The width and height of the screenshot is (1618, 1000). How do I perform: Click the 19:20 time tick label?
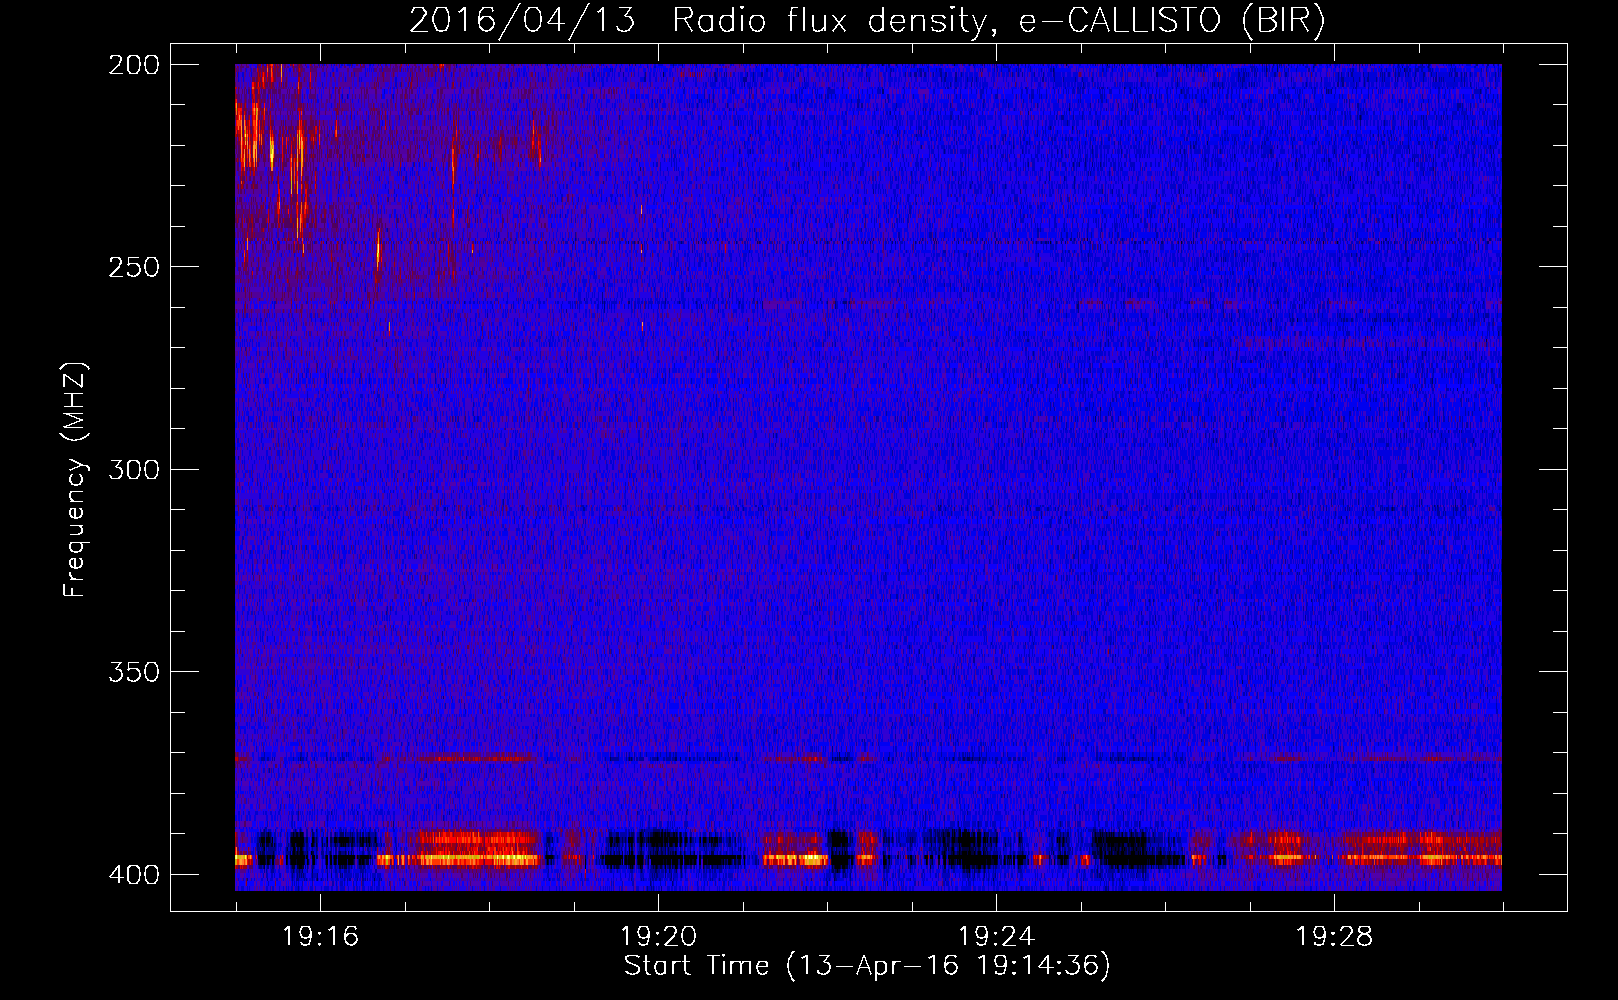[x=658, y=936]
